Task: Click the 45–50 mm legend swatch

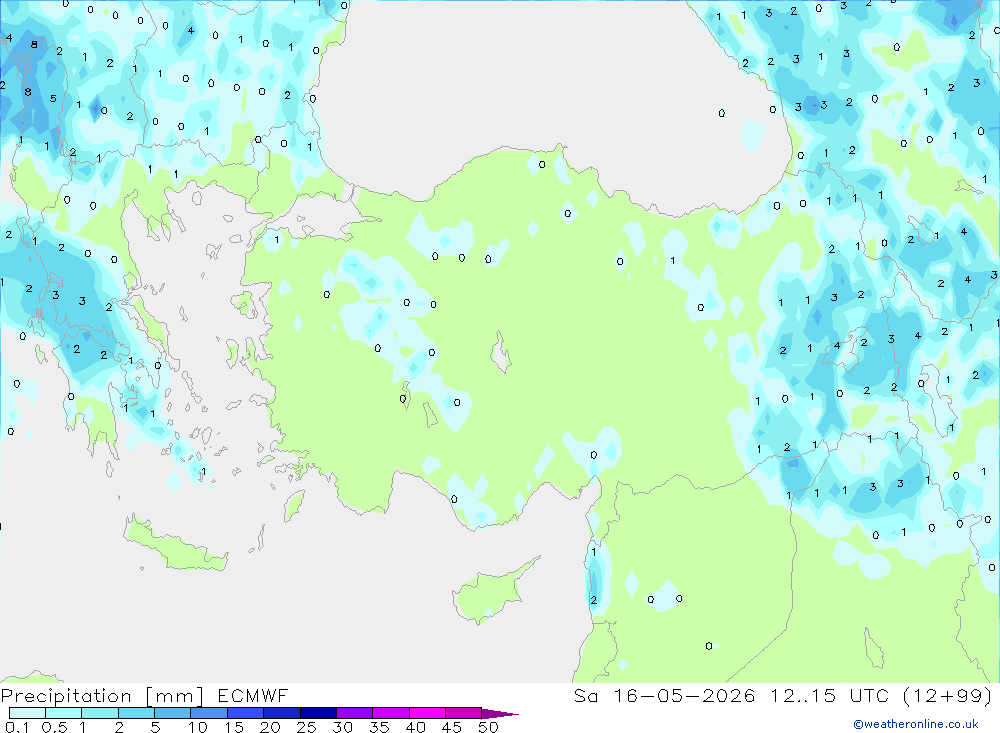Action: point(463,713)
